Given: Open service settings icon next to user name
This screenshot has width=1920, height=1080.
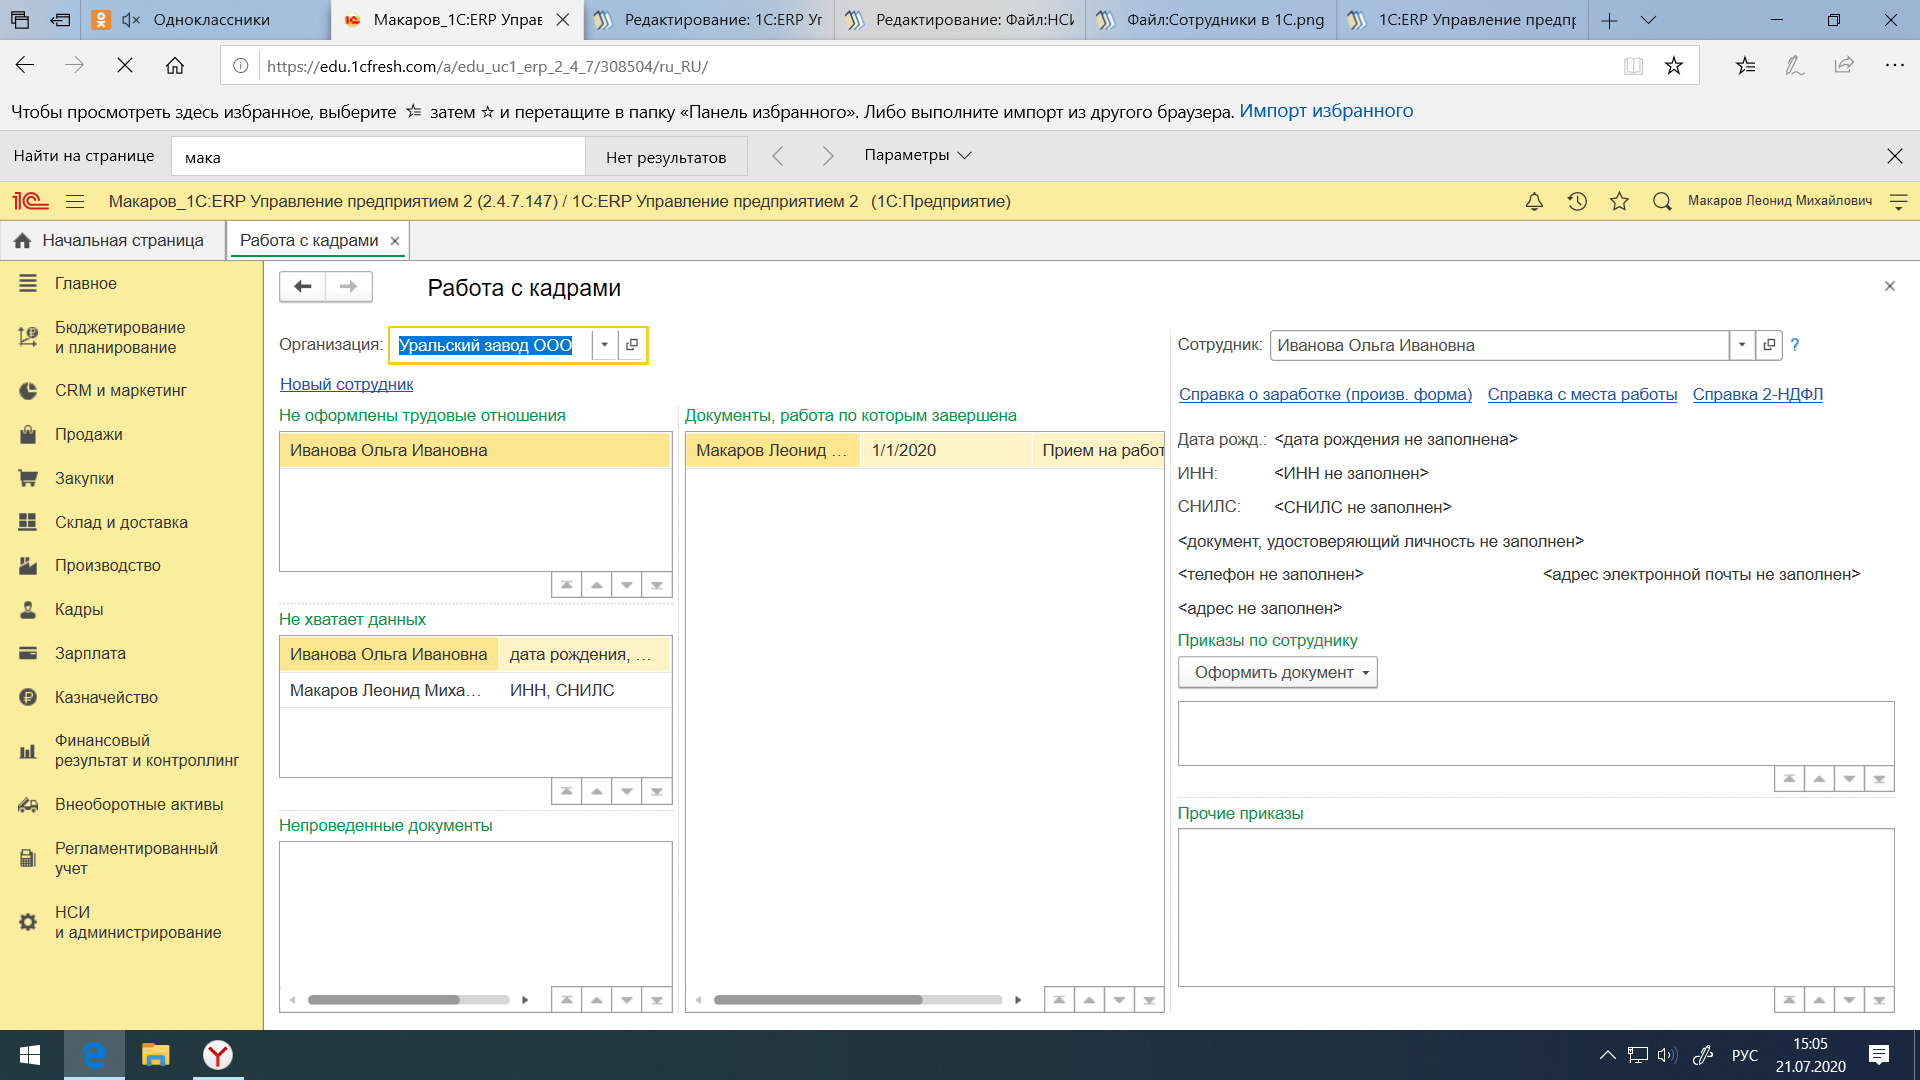Looking at the screenshot, I should click(1898, 201).
